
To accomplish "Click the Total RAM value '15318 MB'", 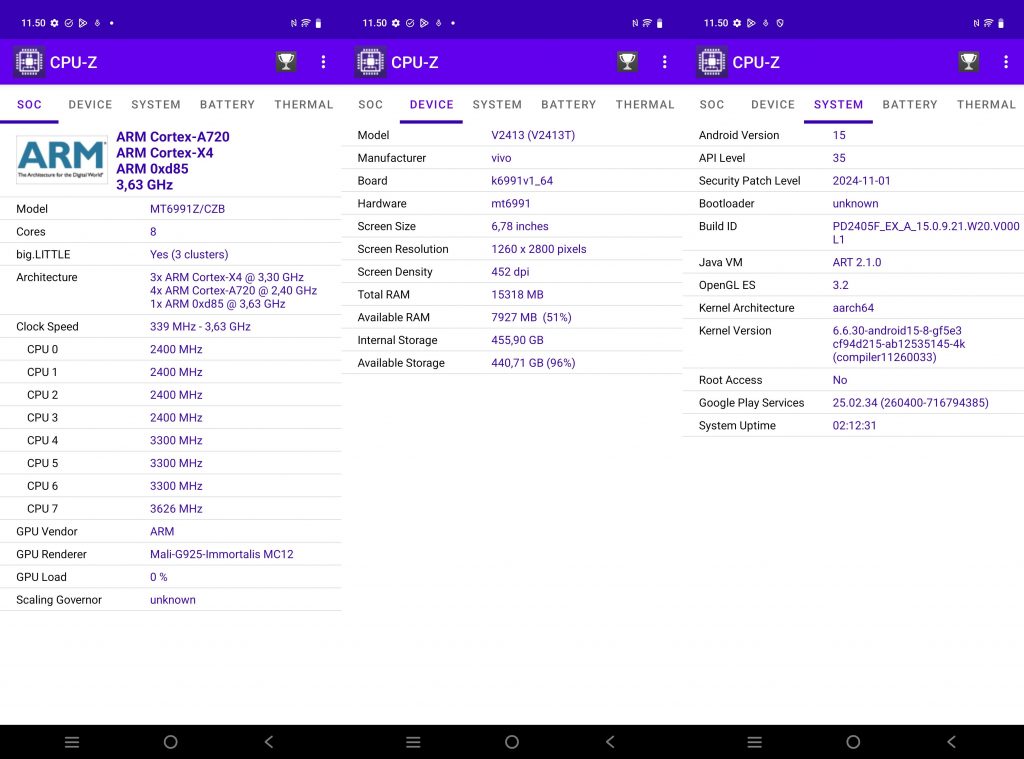I will (517, 295).
